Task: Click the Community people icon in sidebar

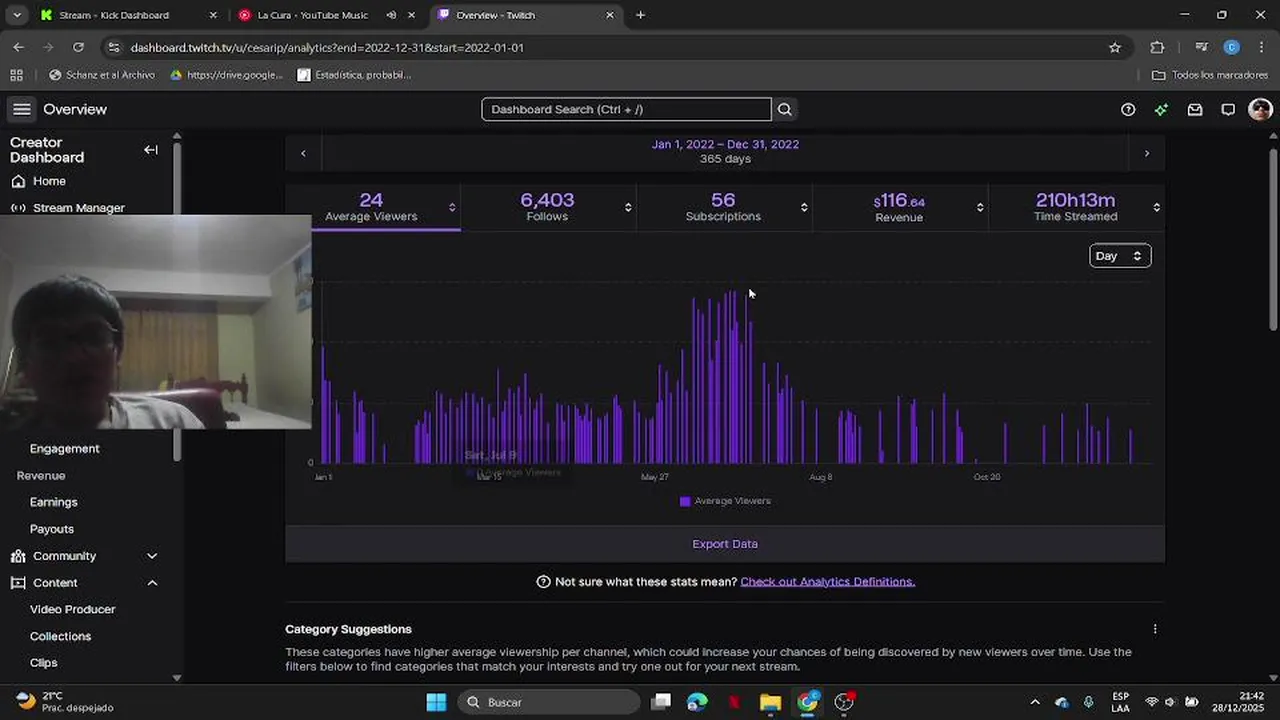Action: pyautogui.click(x=18, y=556)
